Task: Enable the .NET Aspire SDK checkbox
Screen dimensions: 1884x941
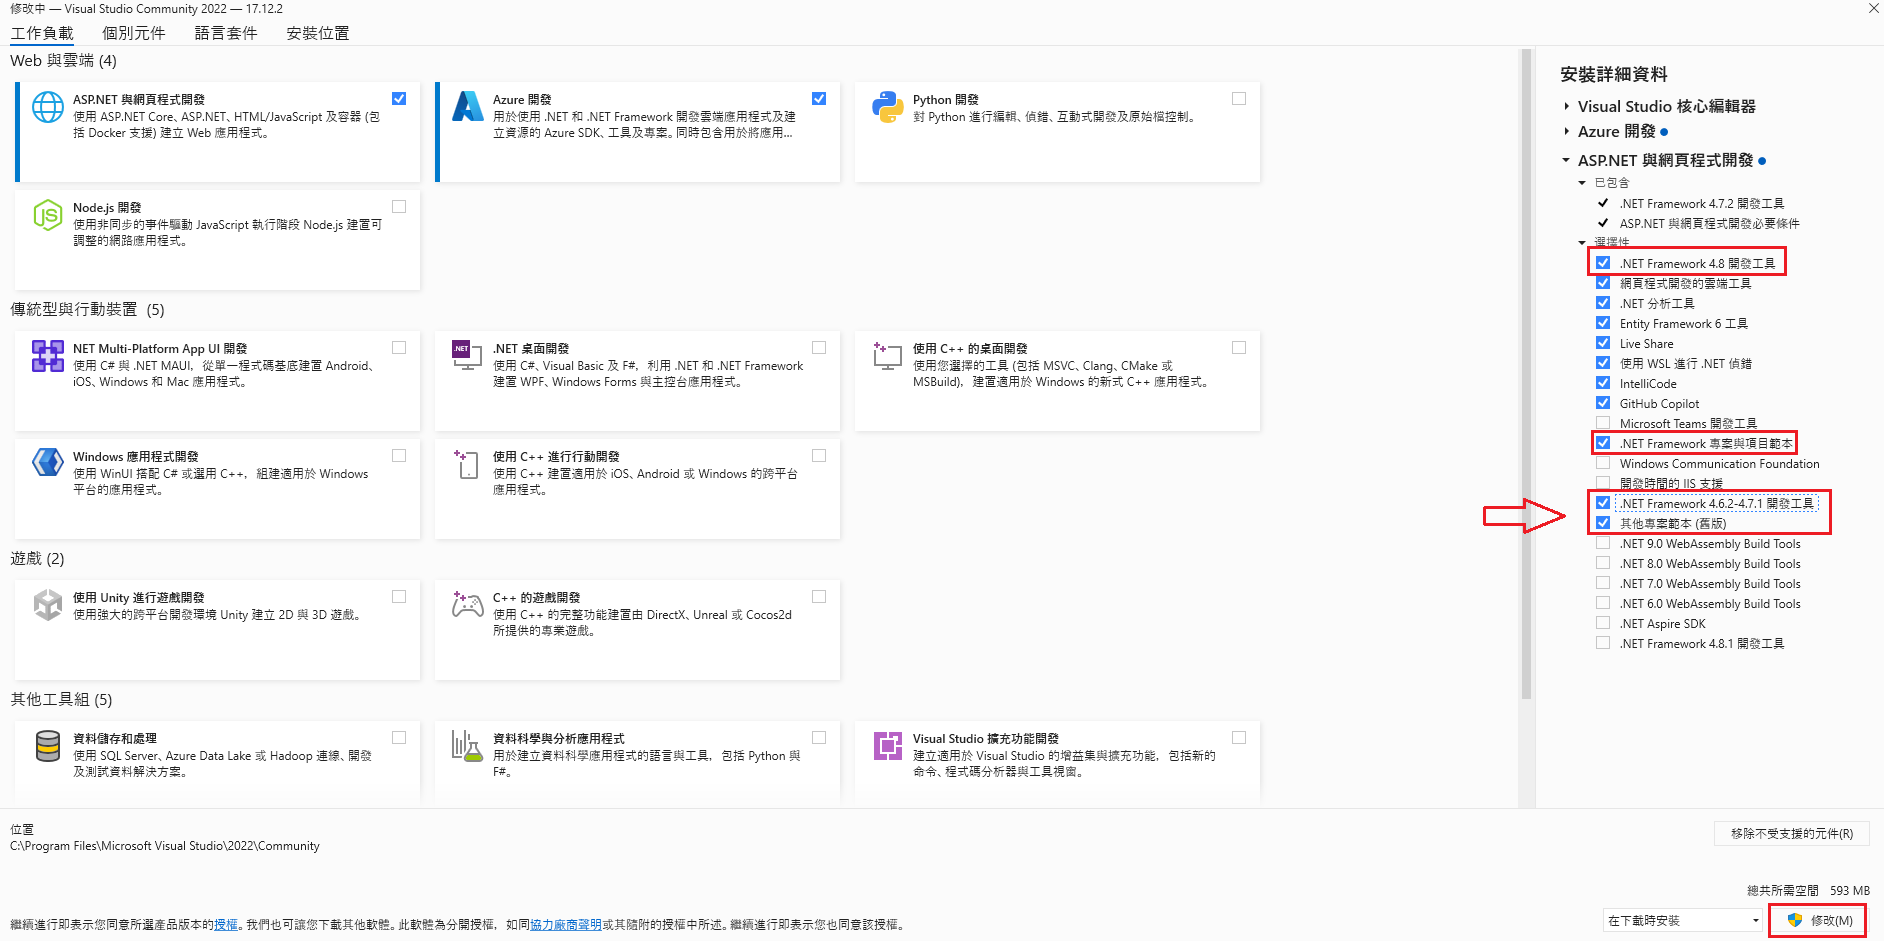Action: click(x=1603, y=623)
